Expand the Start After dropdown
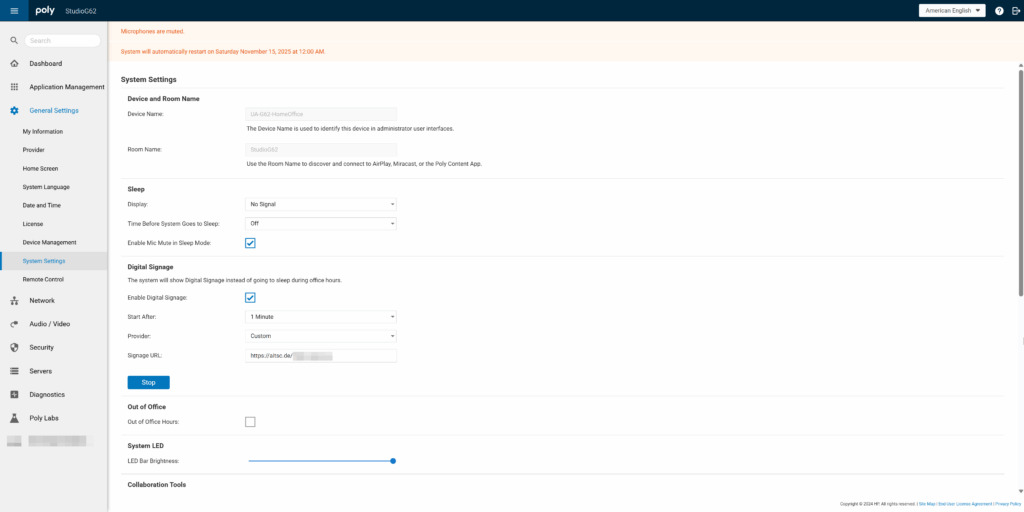The height and width of the screenshot is (512, 1024). point(321,317)
